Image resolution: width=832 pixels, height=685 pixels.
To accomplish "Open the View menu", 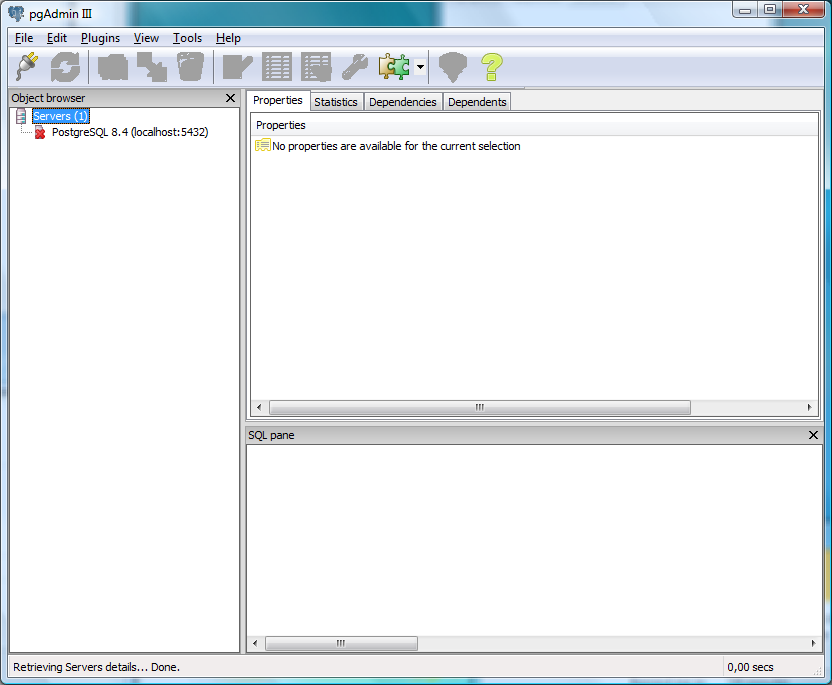I will [146, 38].
